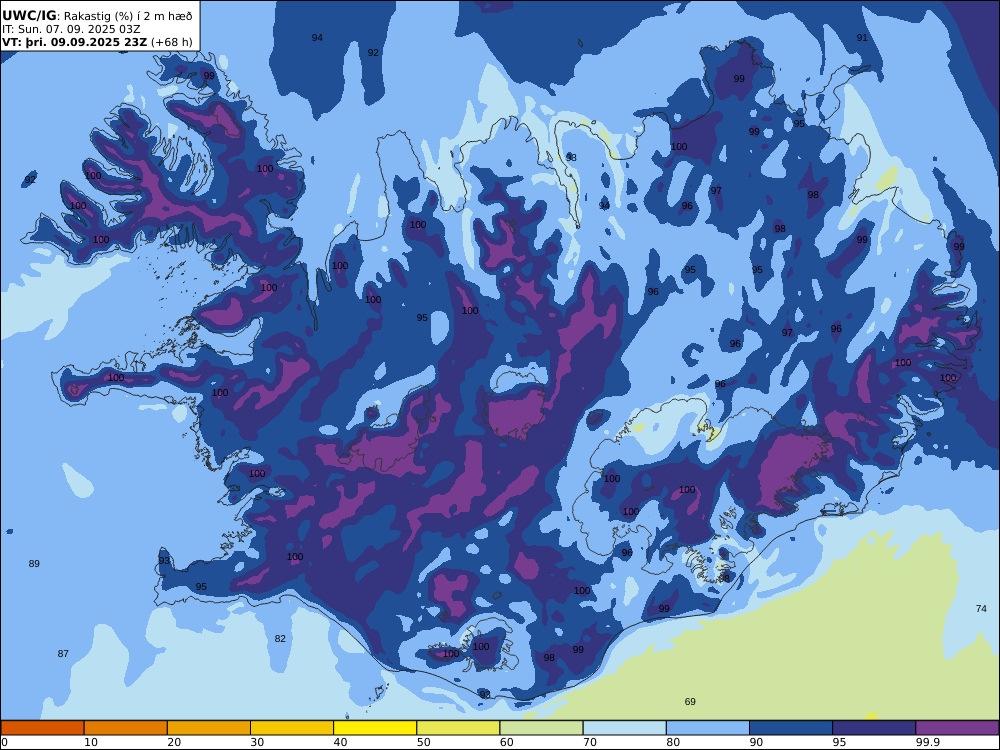This screenshot has width=1000, height=750.
Task: Click the "40" tick label on the legend
Action: (341, 742)
